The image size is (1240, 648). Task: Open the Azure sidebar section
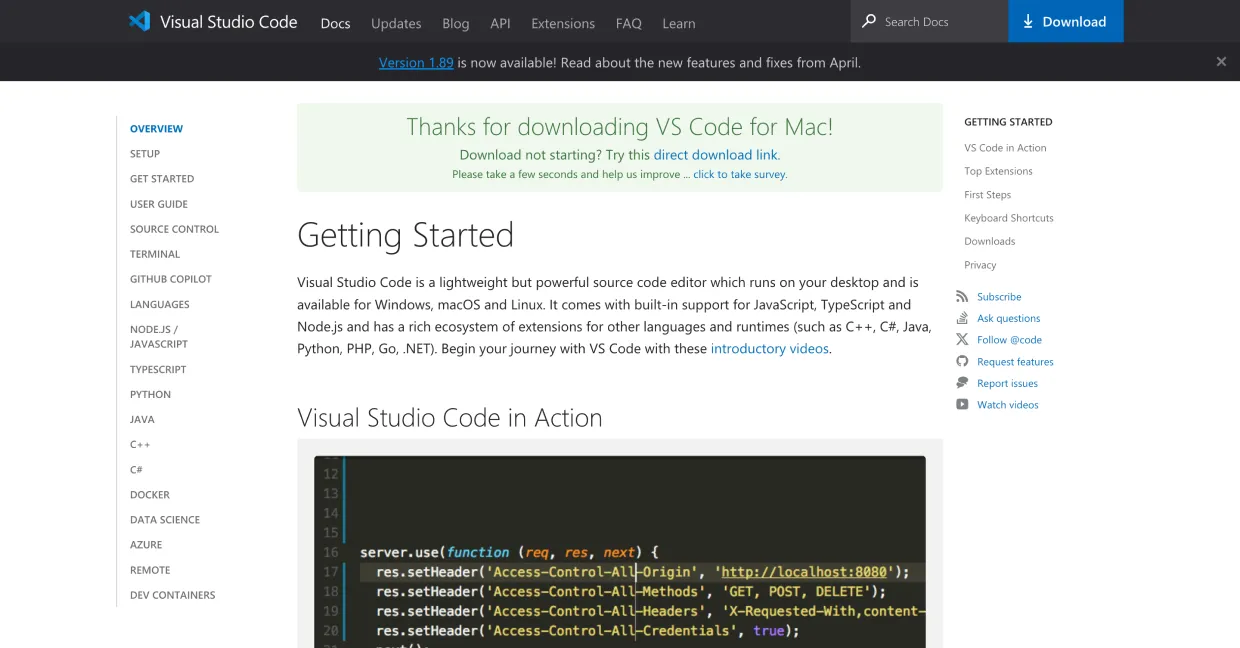[146, 545]
